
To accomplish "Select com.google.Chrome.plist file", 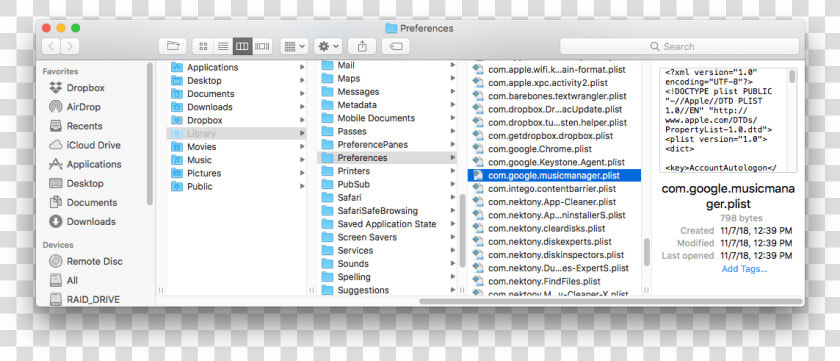I will pyautogui.click(x=554, y=149).
